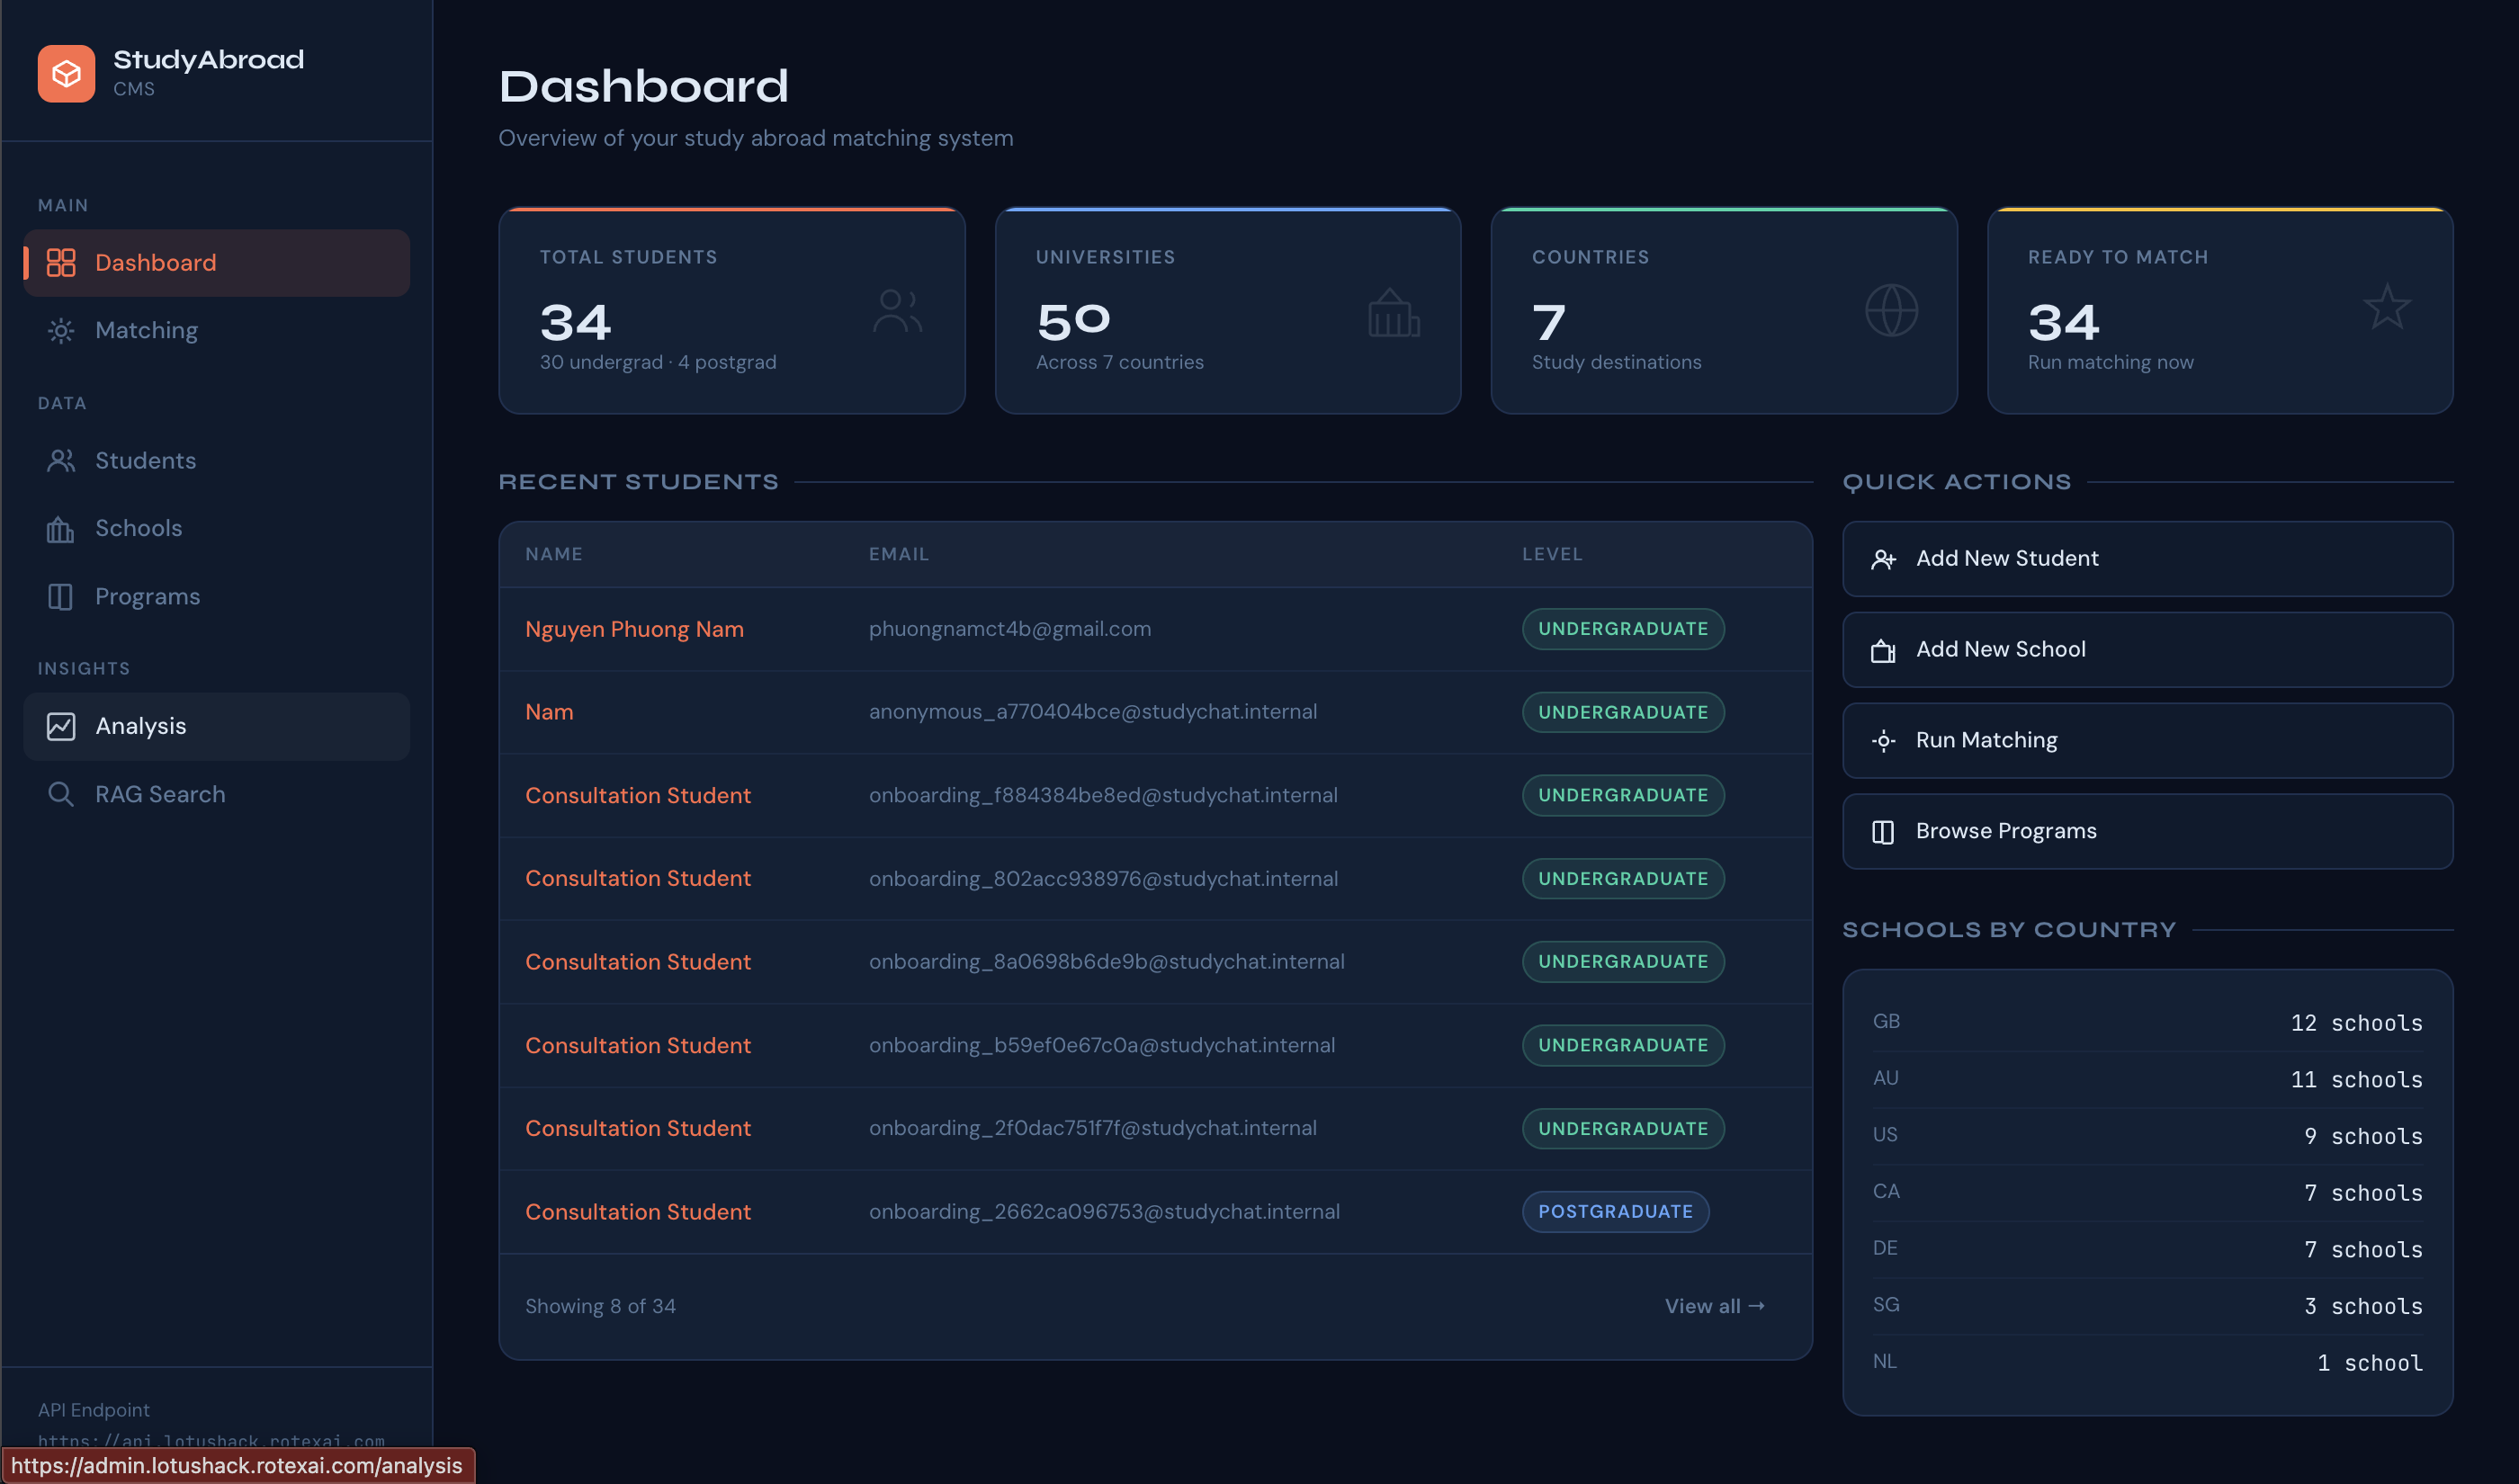Open the RAG Search menu item
The image size is (2519, 1484).
coord(160,795)
